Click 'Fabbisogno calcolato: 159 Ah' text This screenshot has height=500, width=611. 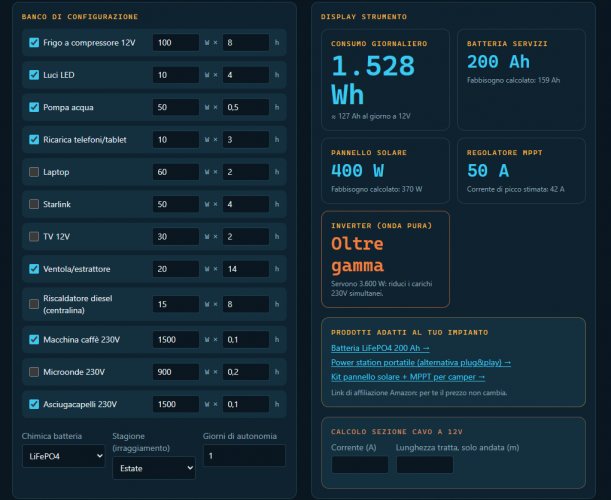coord(513,80)
